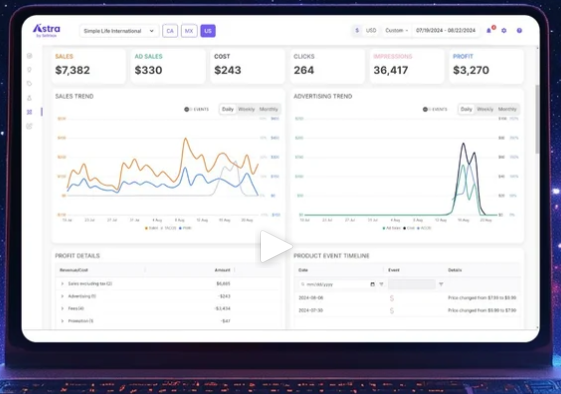Click the tag icon in sidebar
This screenshot has width=561, height=394.
(x=29, y=83)
